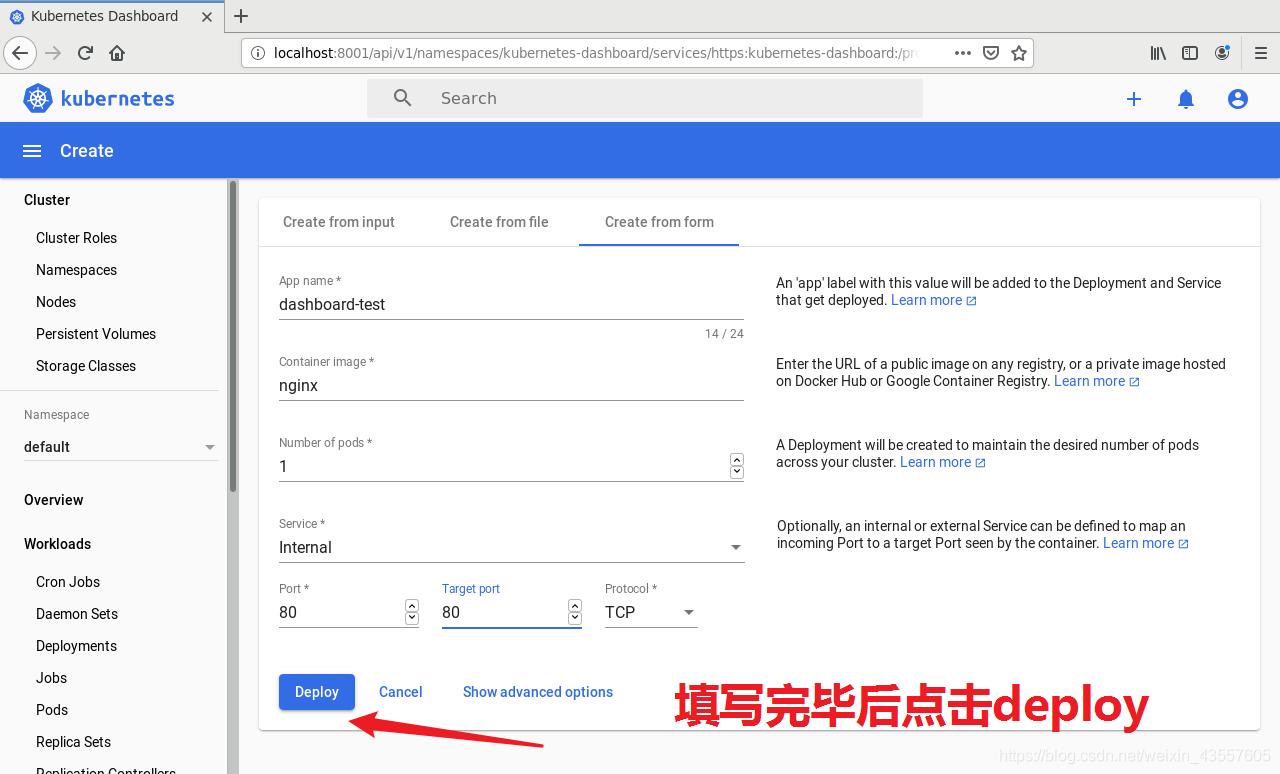This screenshot has height=774, width=1280.
Task: Go to browser home page
Action: pos(117,53)
